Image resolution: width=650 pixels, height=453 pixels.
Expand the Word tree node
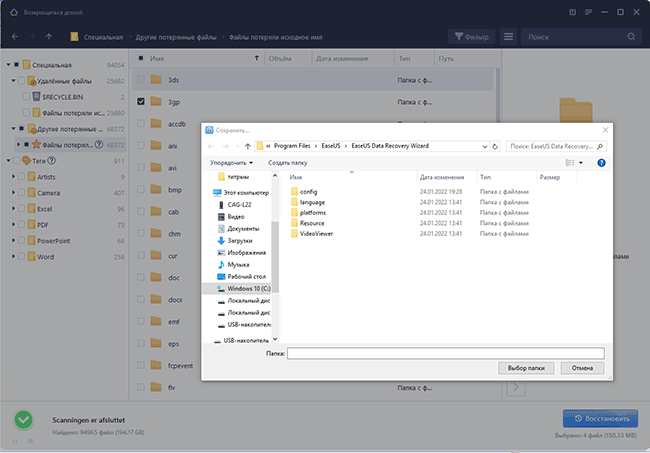[x=13, y=257]
